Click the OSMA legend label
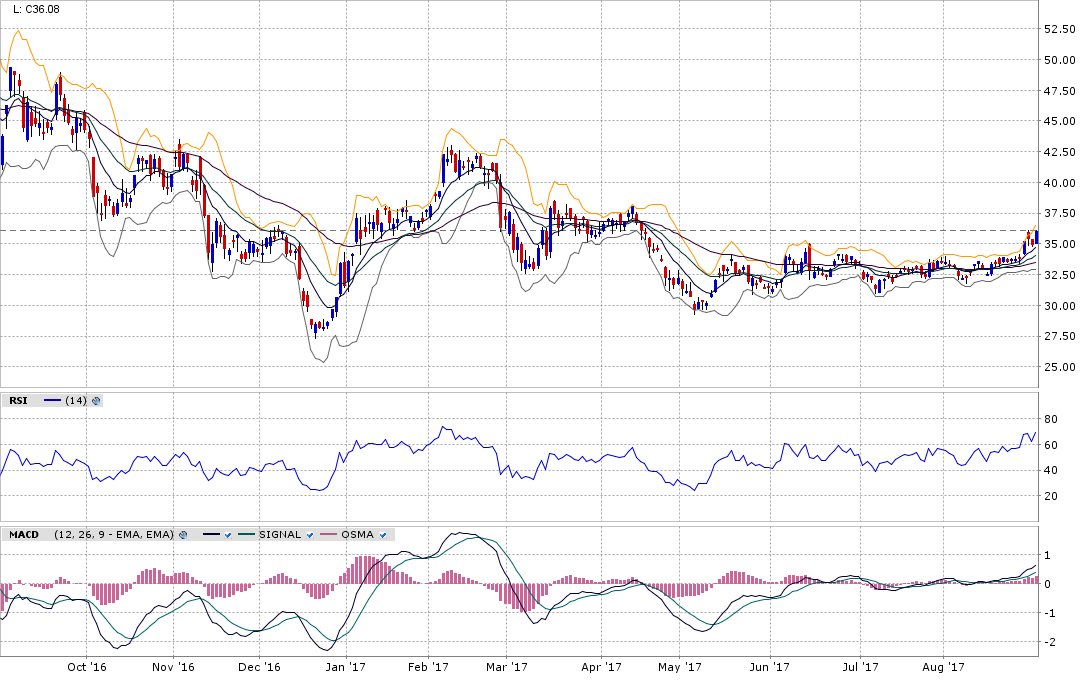1084x681 pixels. pyautogui.click(x=357, y=535)
